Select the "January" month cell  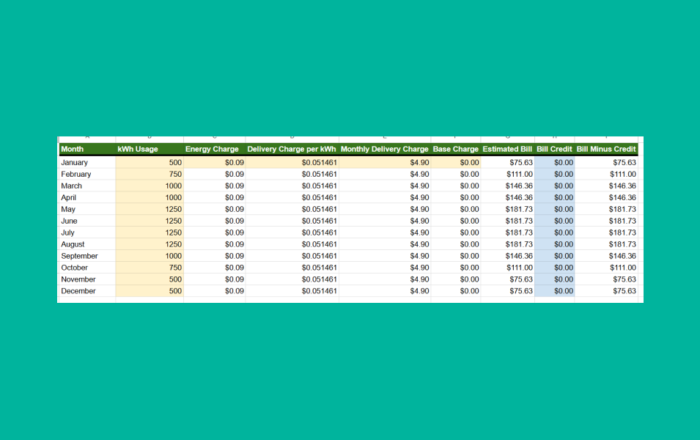[x=87, y=162]
